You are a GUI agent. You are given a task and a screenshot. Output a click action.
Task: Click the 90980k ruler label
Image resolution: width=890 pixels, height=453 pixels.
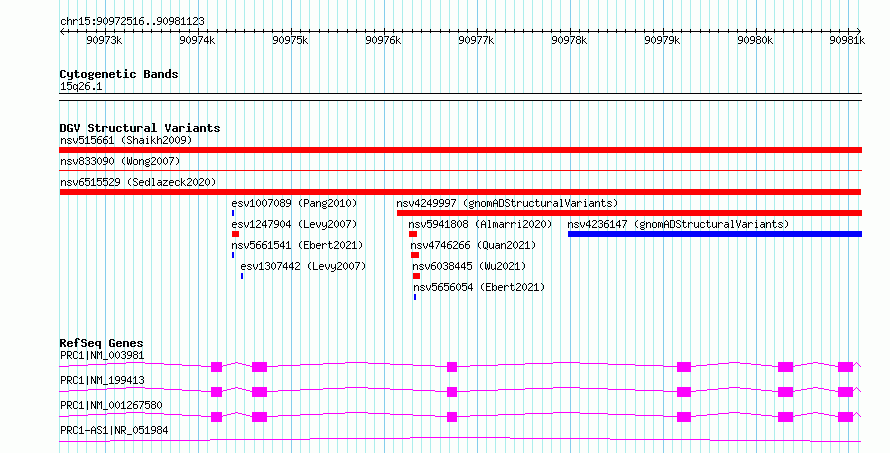pyautogui.click(x=755, y=40)
